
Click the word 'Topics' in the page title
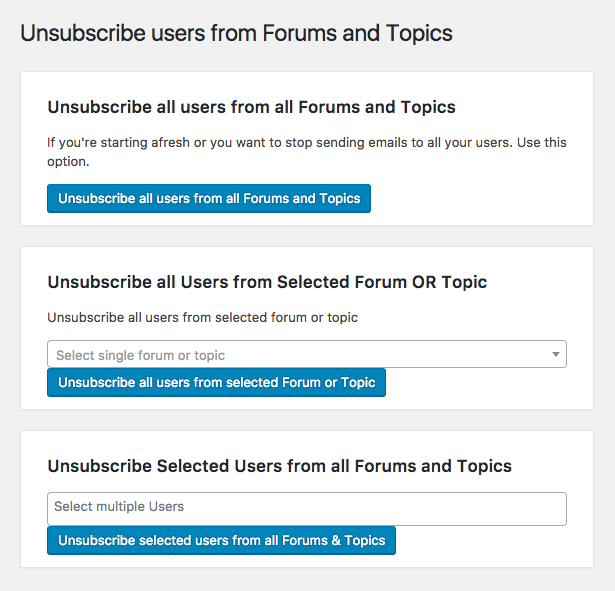419,33
